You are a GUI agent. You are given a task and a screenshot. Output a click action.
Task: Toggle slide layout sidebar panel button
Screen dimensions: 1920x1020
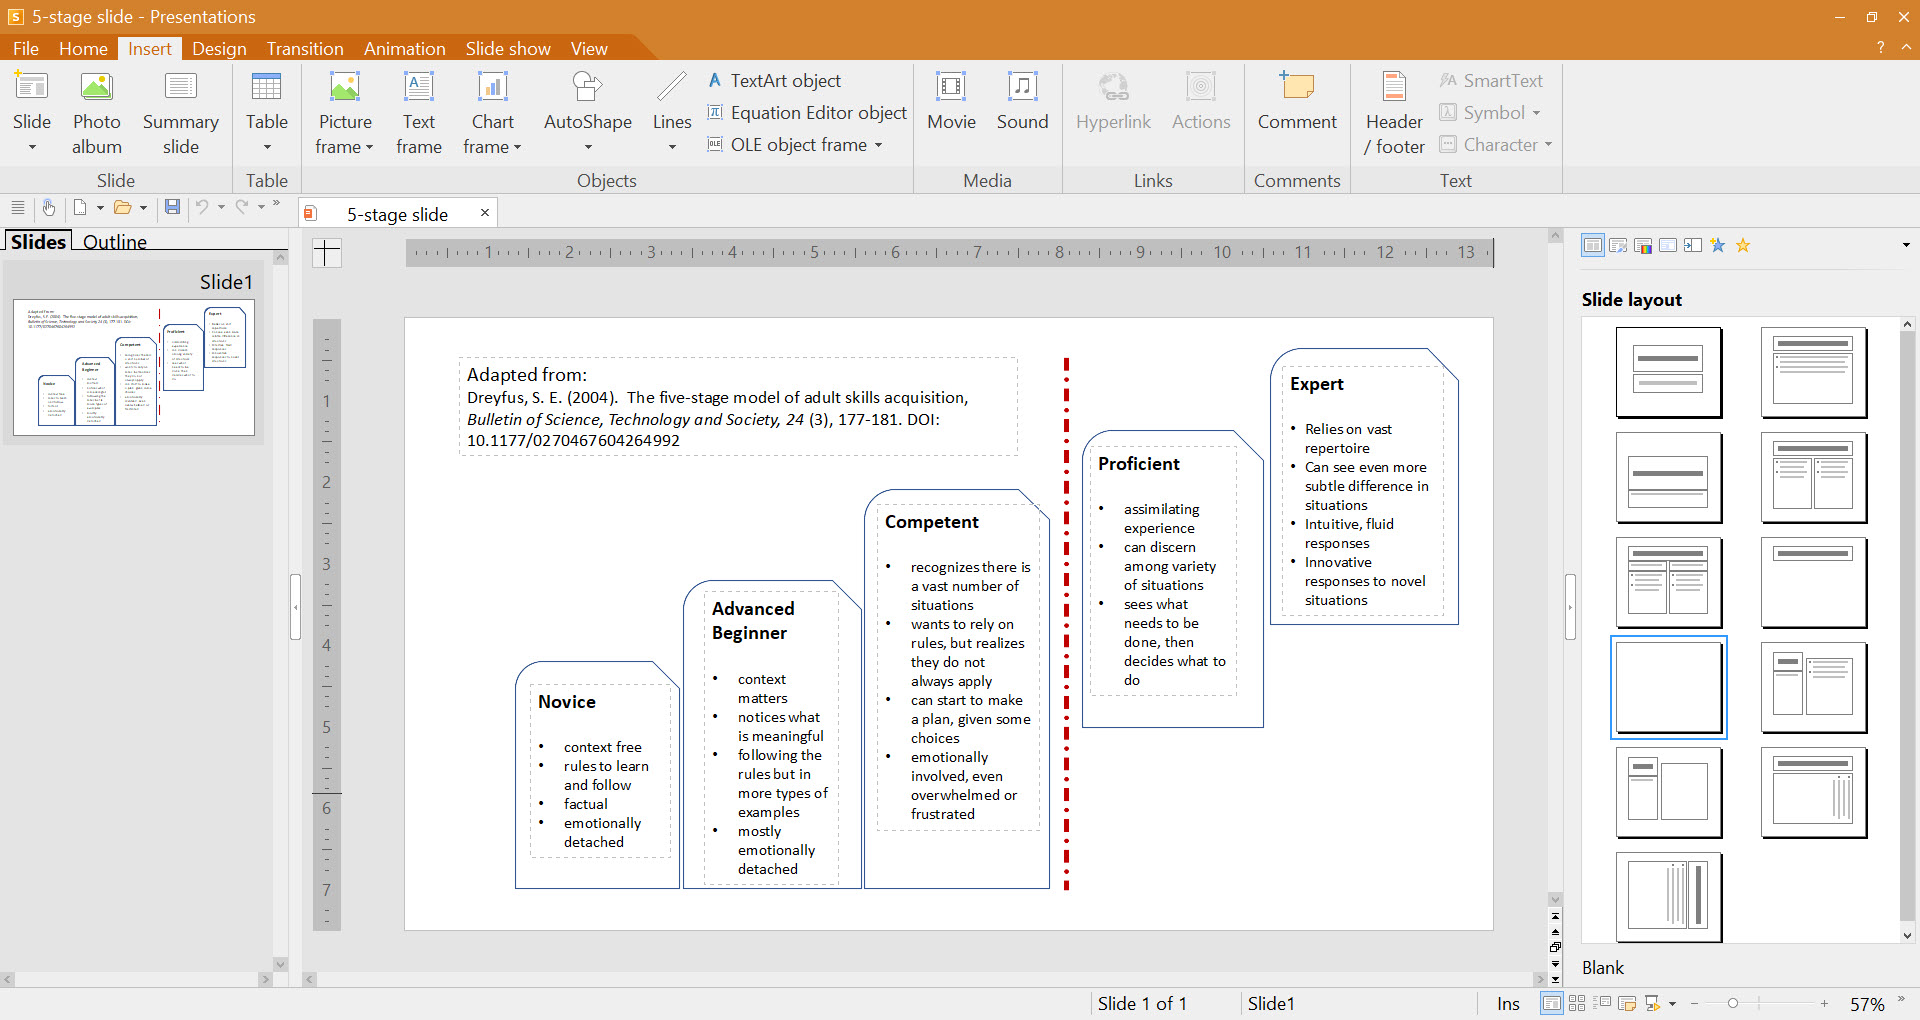point(1593,245)
